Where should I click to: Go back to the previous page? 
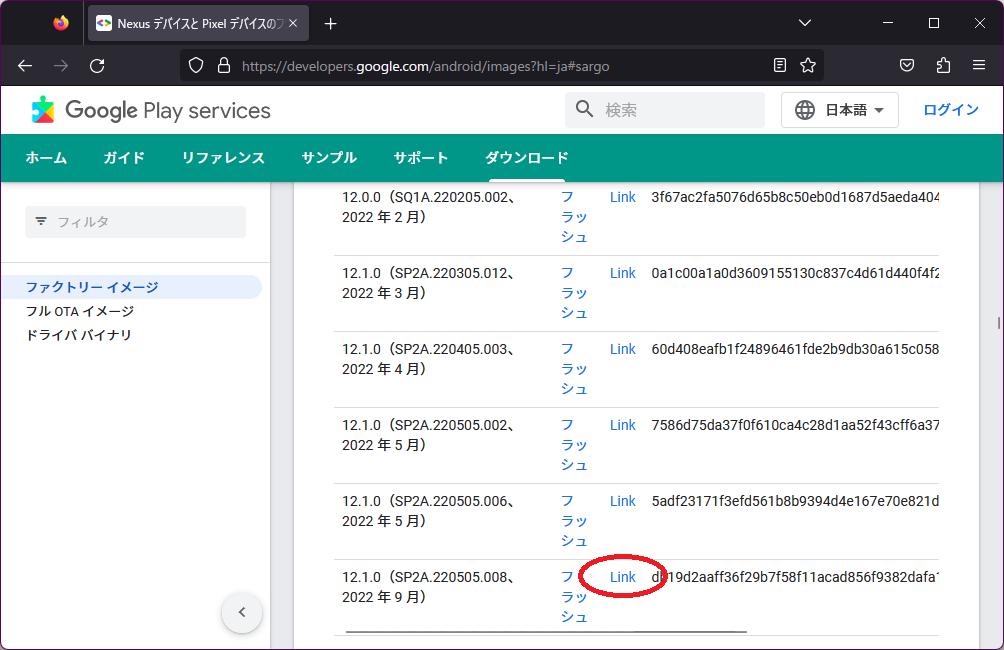point(25,65)
